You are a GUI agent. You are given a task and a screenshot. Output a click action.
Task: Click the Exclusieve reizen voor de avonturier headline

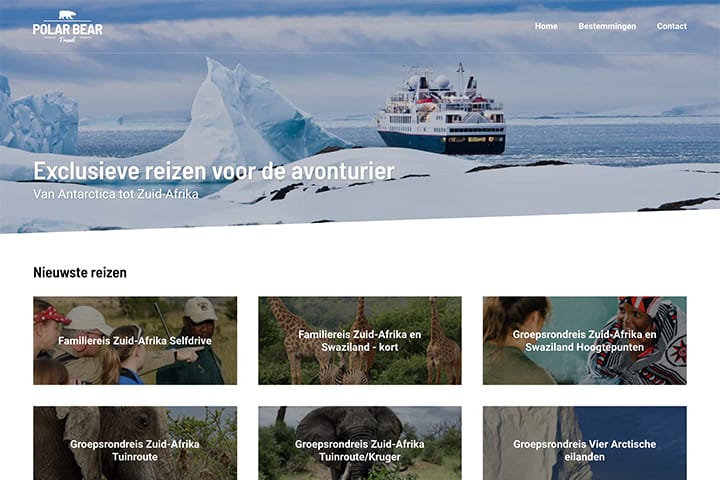click(214, 171)
